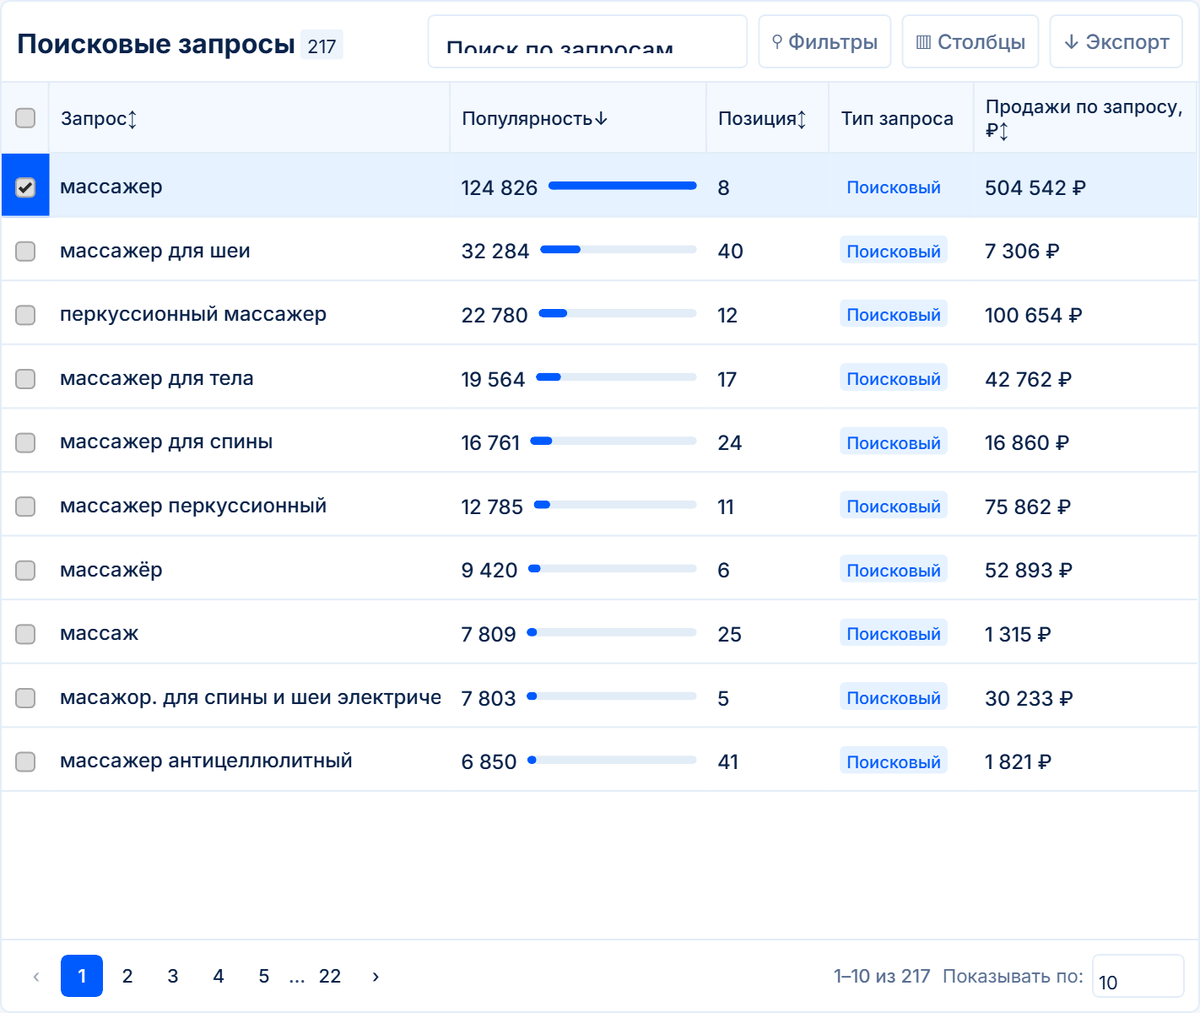Go to previous page arrow
Screen dimensions: 1200x1013
37,976
